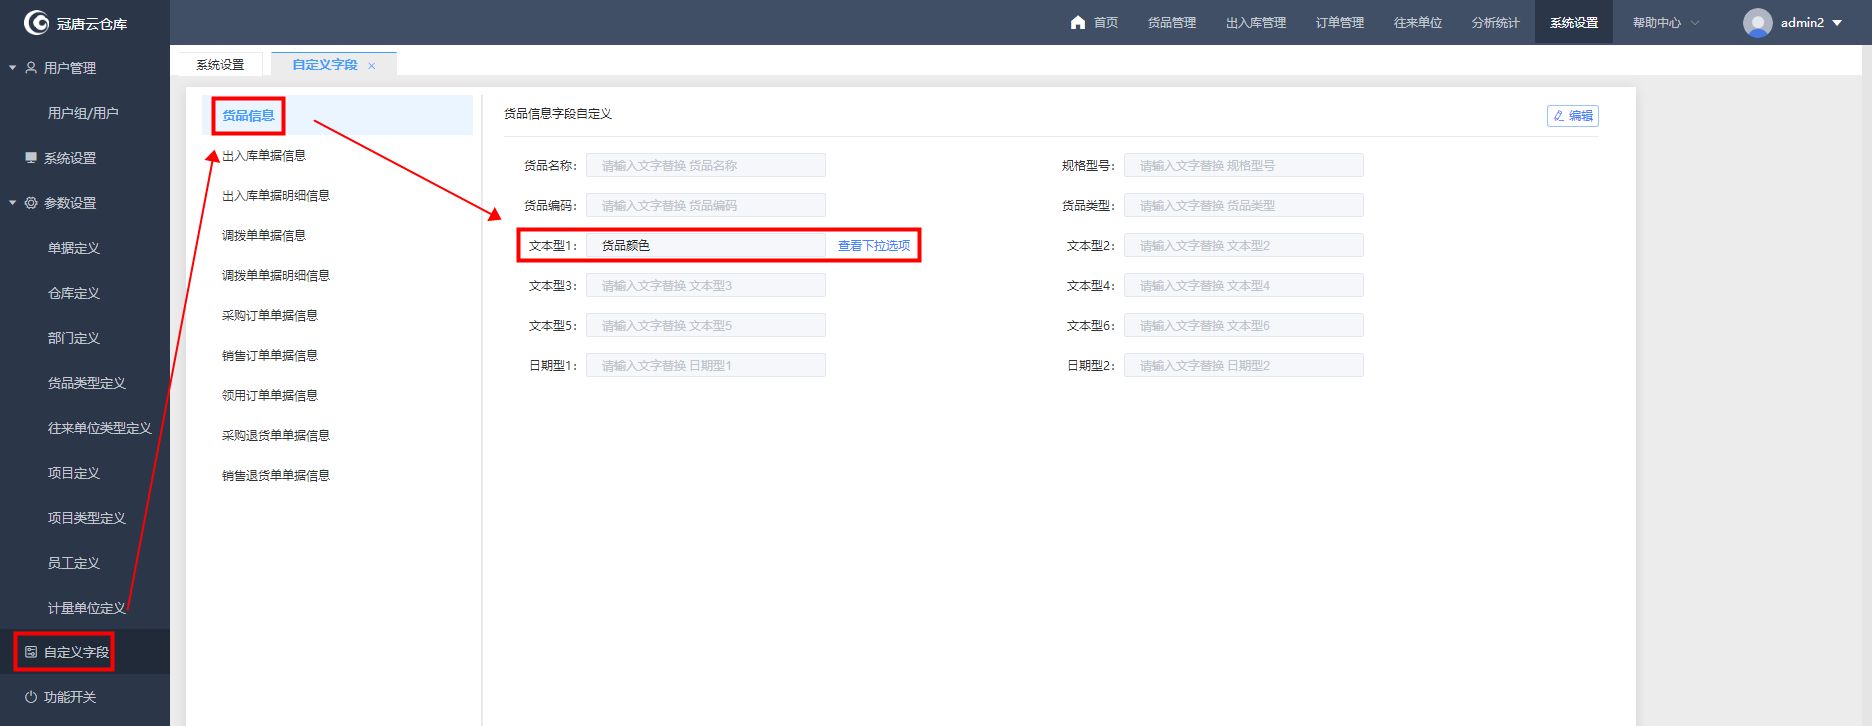1872x726 pixels.
Task: Click the 文本型1 field containing 货品颜色
Action: click(706, 246)
